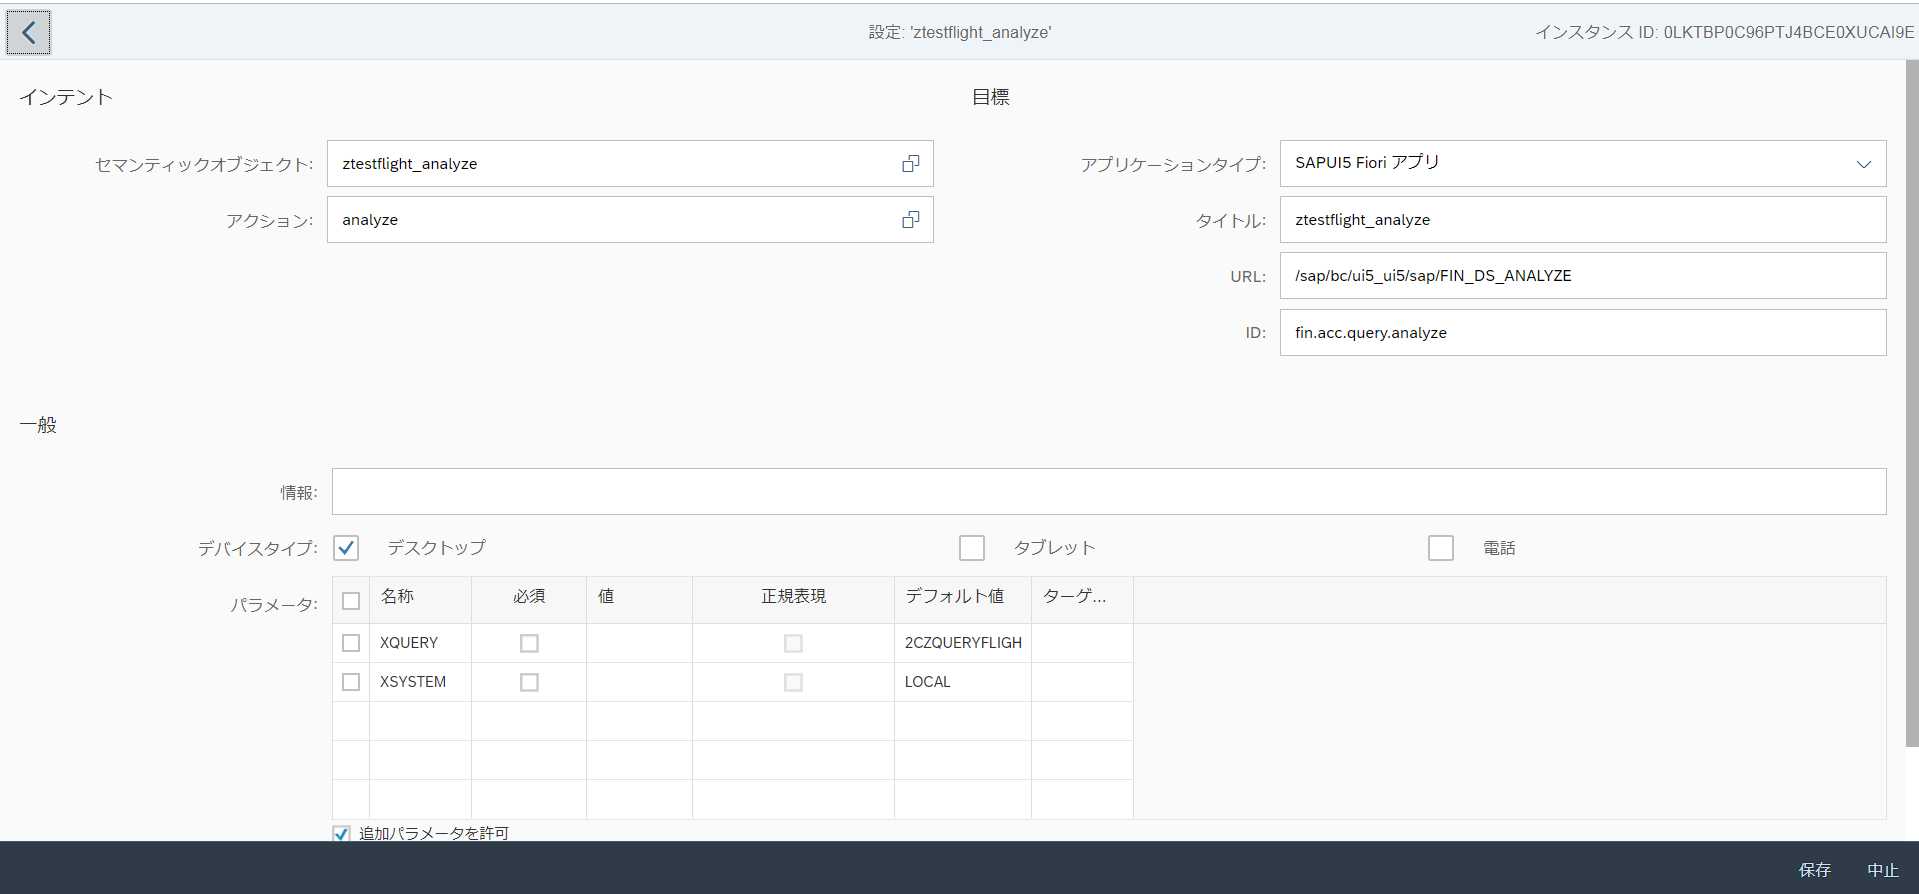Screen dimensions: 1919x894
Task: Click the back arrow icon
Action: tap(28, 33)
